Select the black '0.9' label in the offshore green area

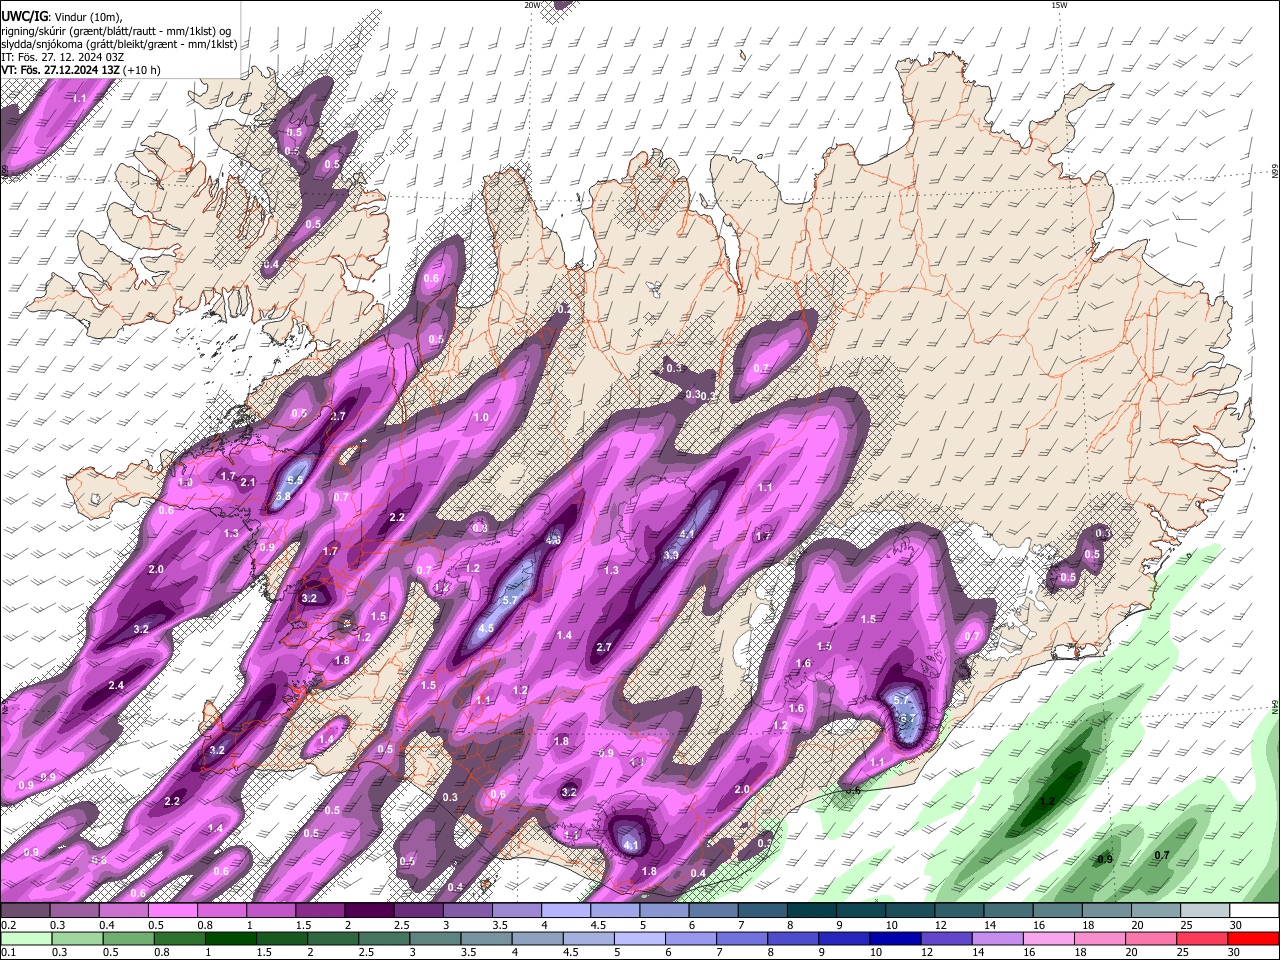pos(1105,859)
